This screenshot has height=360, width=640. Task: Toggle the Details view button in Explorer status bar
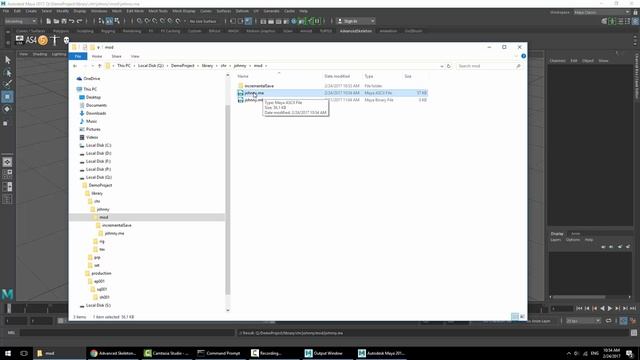[x=515, y=316]
